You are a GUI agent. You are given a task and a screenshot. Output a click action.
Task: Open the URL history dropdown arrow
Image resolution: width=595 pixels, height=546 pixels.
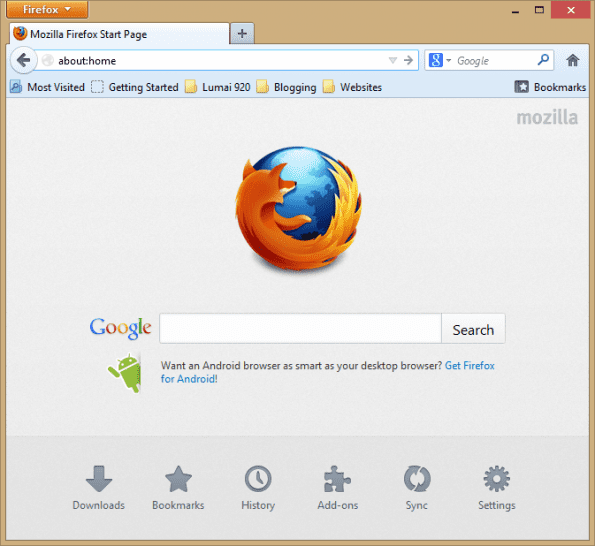[x=393, y=60]
